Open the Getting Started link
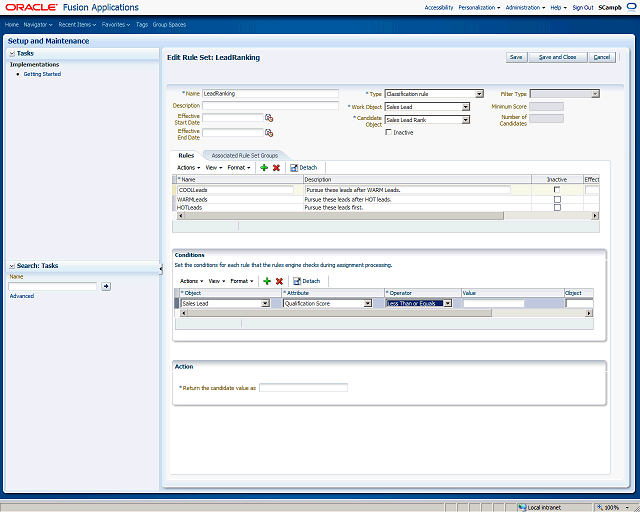This screenshot has height=512, width=640. click(42, 74)
